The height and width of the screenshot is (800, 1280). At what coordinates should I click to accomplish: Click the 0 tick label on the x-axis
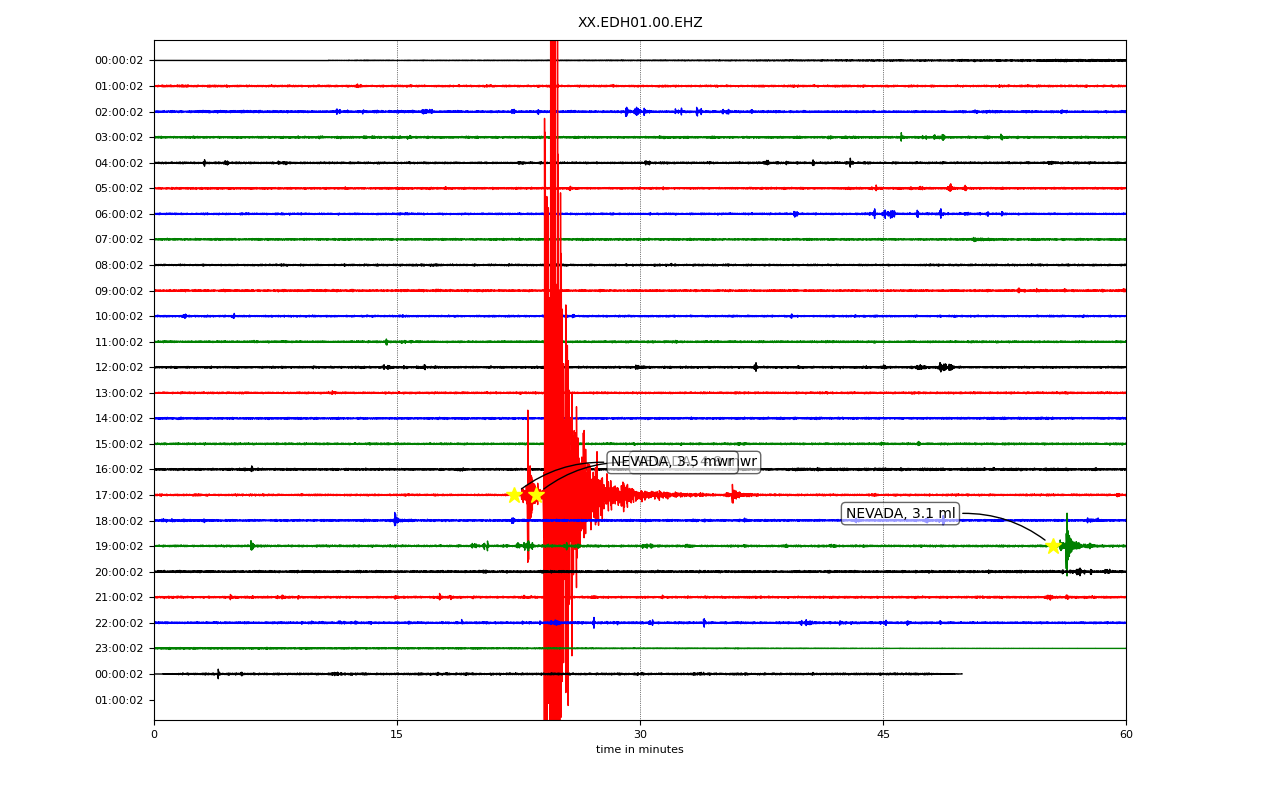(154, 735)
